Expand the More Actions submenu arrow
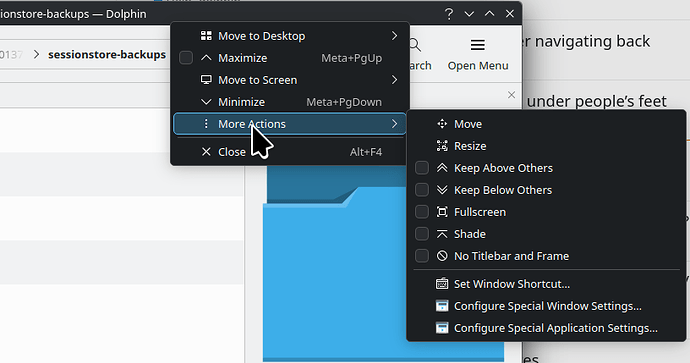The width and height of the screenshot is (690, 363). (394, 124)
